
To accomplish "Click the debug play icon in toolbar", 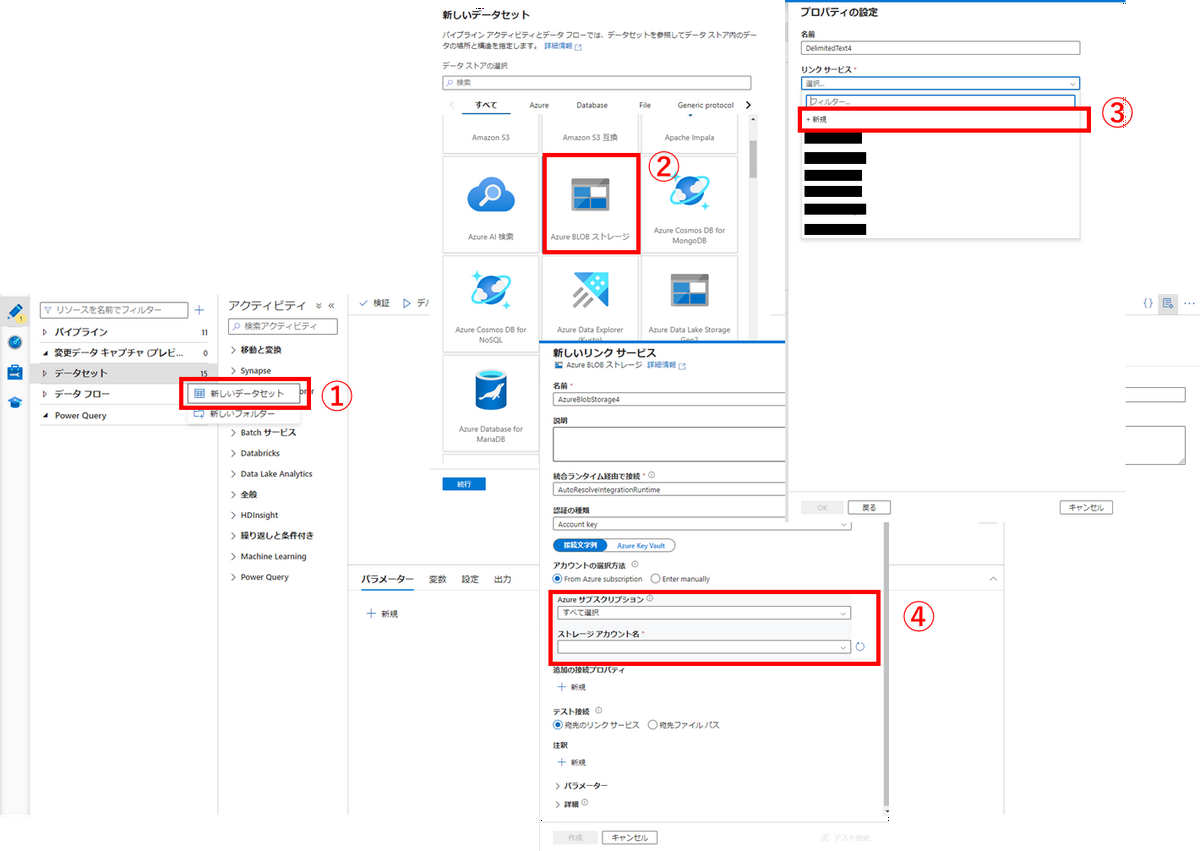I will point(407,303).
